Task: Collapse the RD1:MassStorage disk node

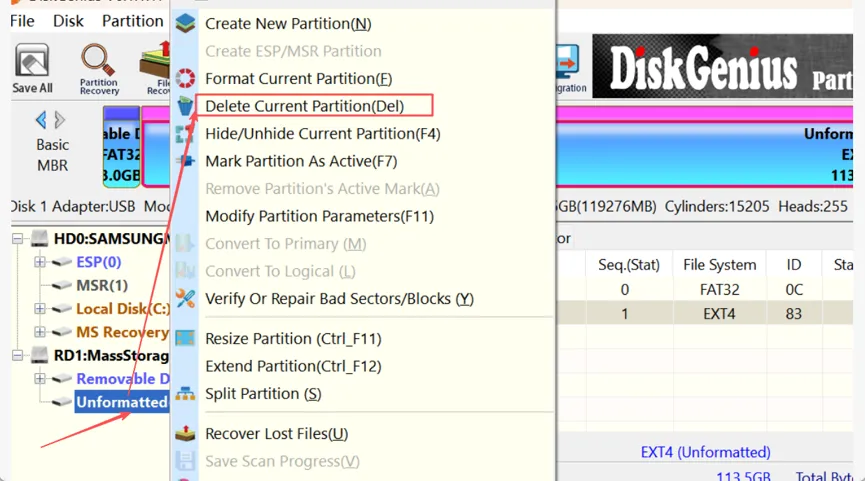Action: coord(18,355)
